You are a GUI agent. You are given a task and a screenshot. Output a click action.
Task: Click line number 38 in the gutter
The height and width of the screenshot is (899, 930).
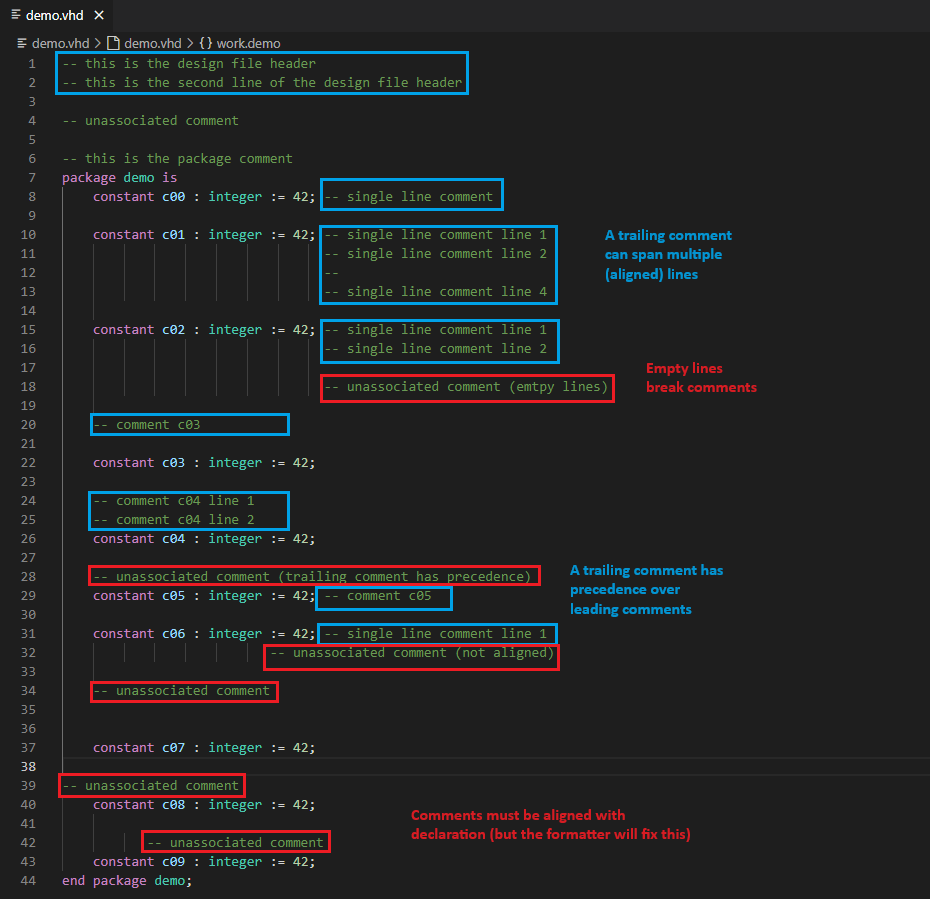point(28,766)
